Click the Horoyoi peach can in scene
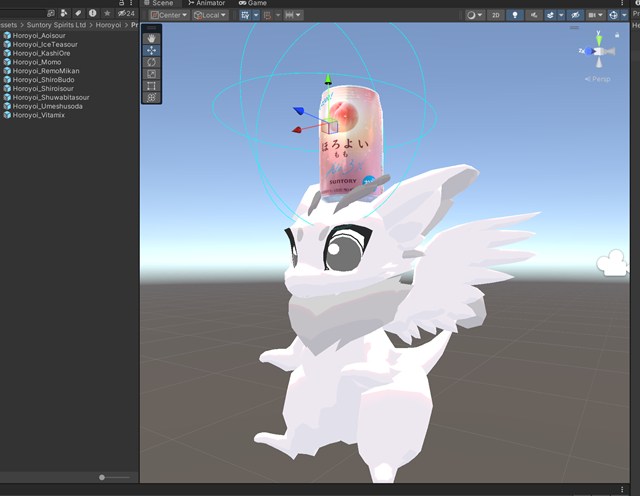 click(x=352, y=143)
